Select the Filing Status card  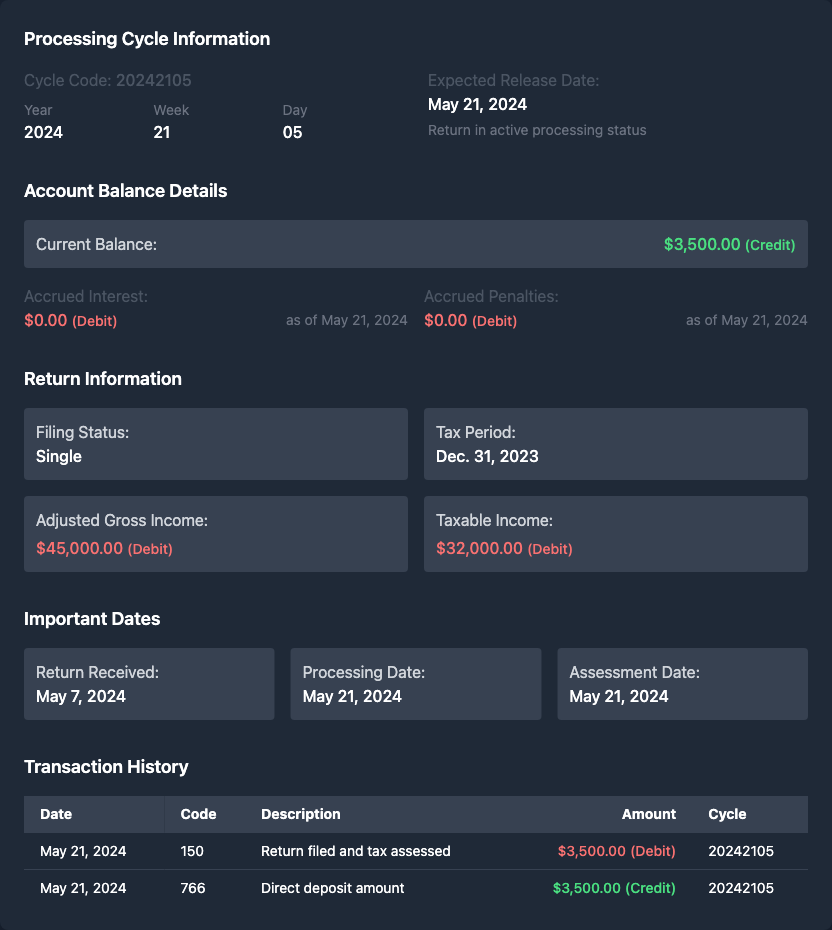[216, 444]
